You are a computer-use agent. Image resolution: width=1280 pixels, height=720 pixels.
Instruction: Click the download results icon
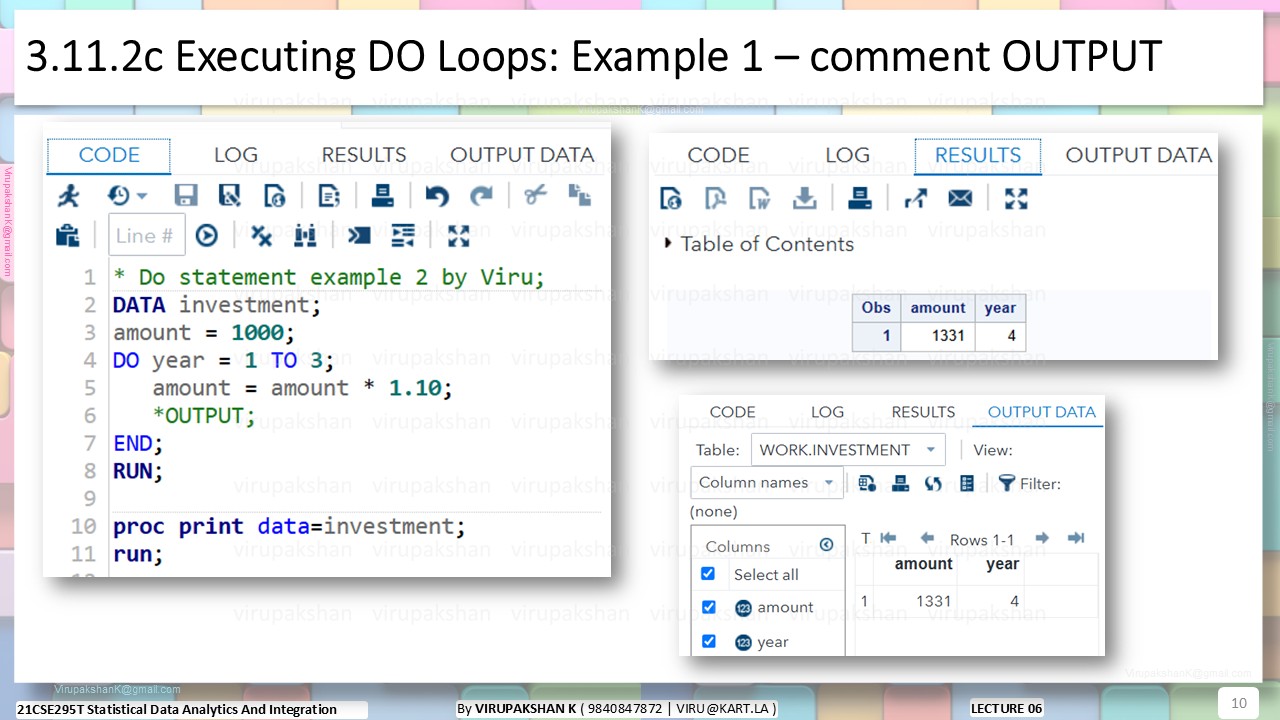pos(805,198)
